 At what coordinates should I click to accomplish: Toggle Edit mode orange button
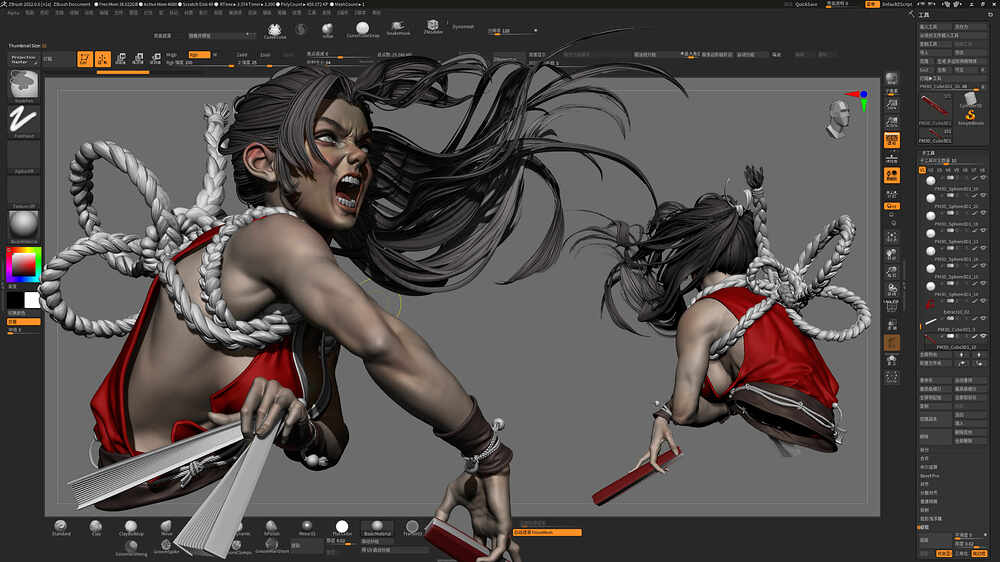(x=85, y=59)
